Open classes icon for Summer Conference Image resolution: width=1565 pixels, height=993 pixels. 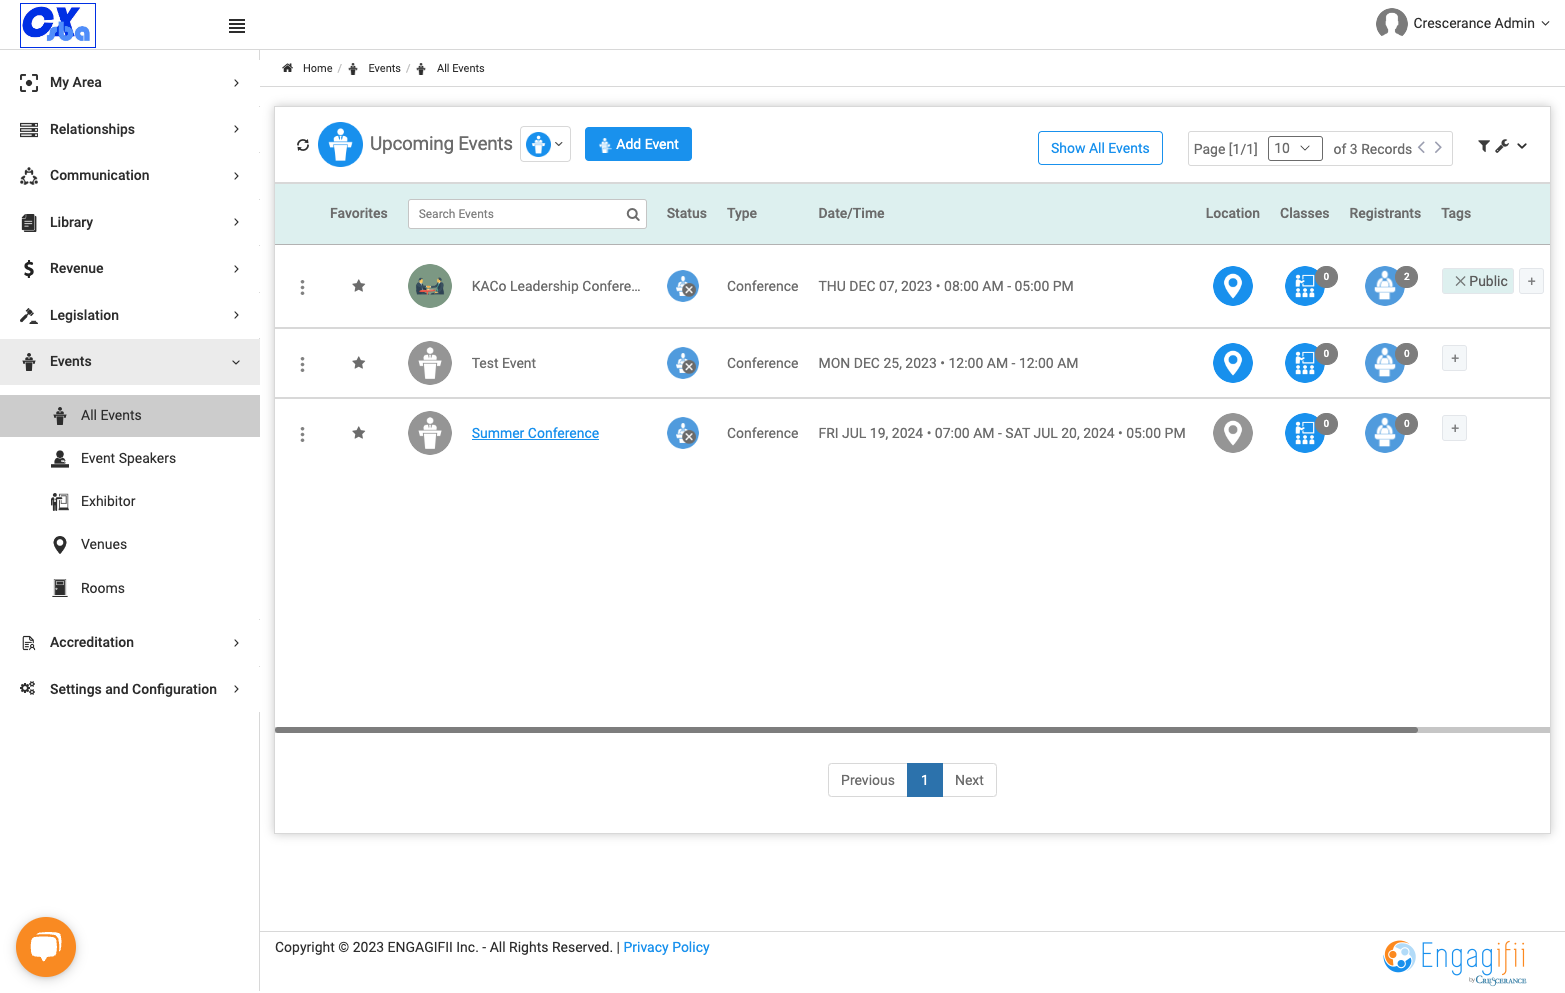[x=1304, y=433]
